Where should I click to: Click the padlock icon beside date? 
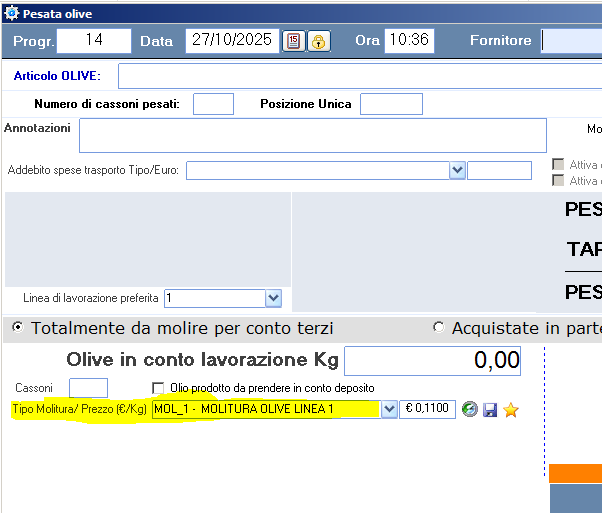tap(318, 41)
